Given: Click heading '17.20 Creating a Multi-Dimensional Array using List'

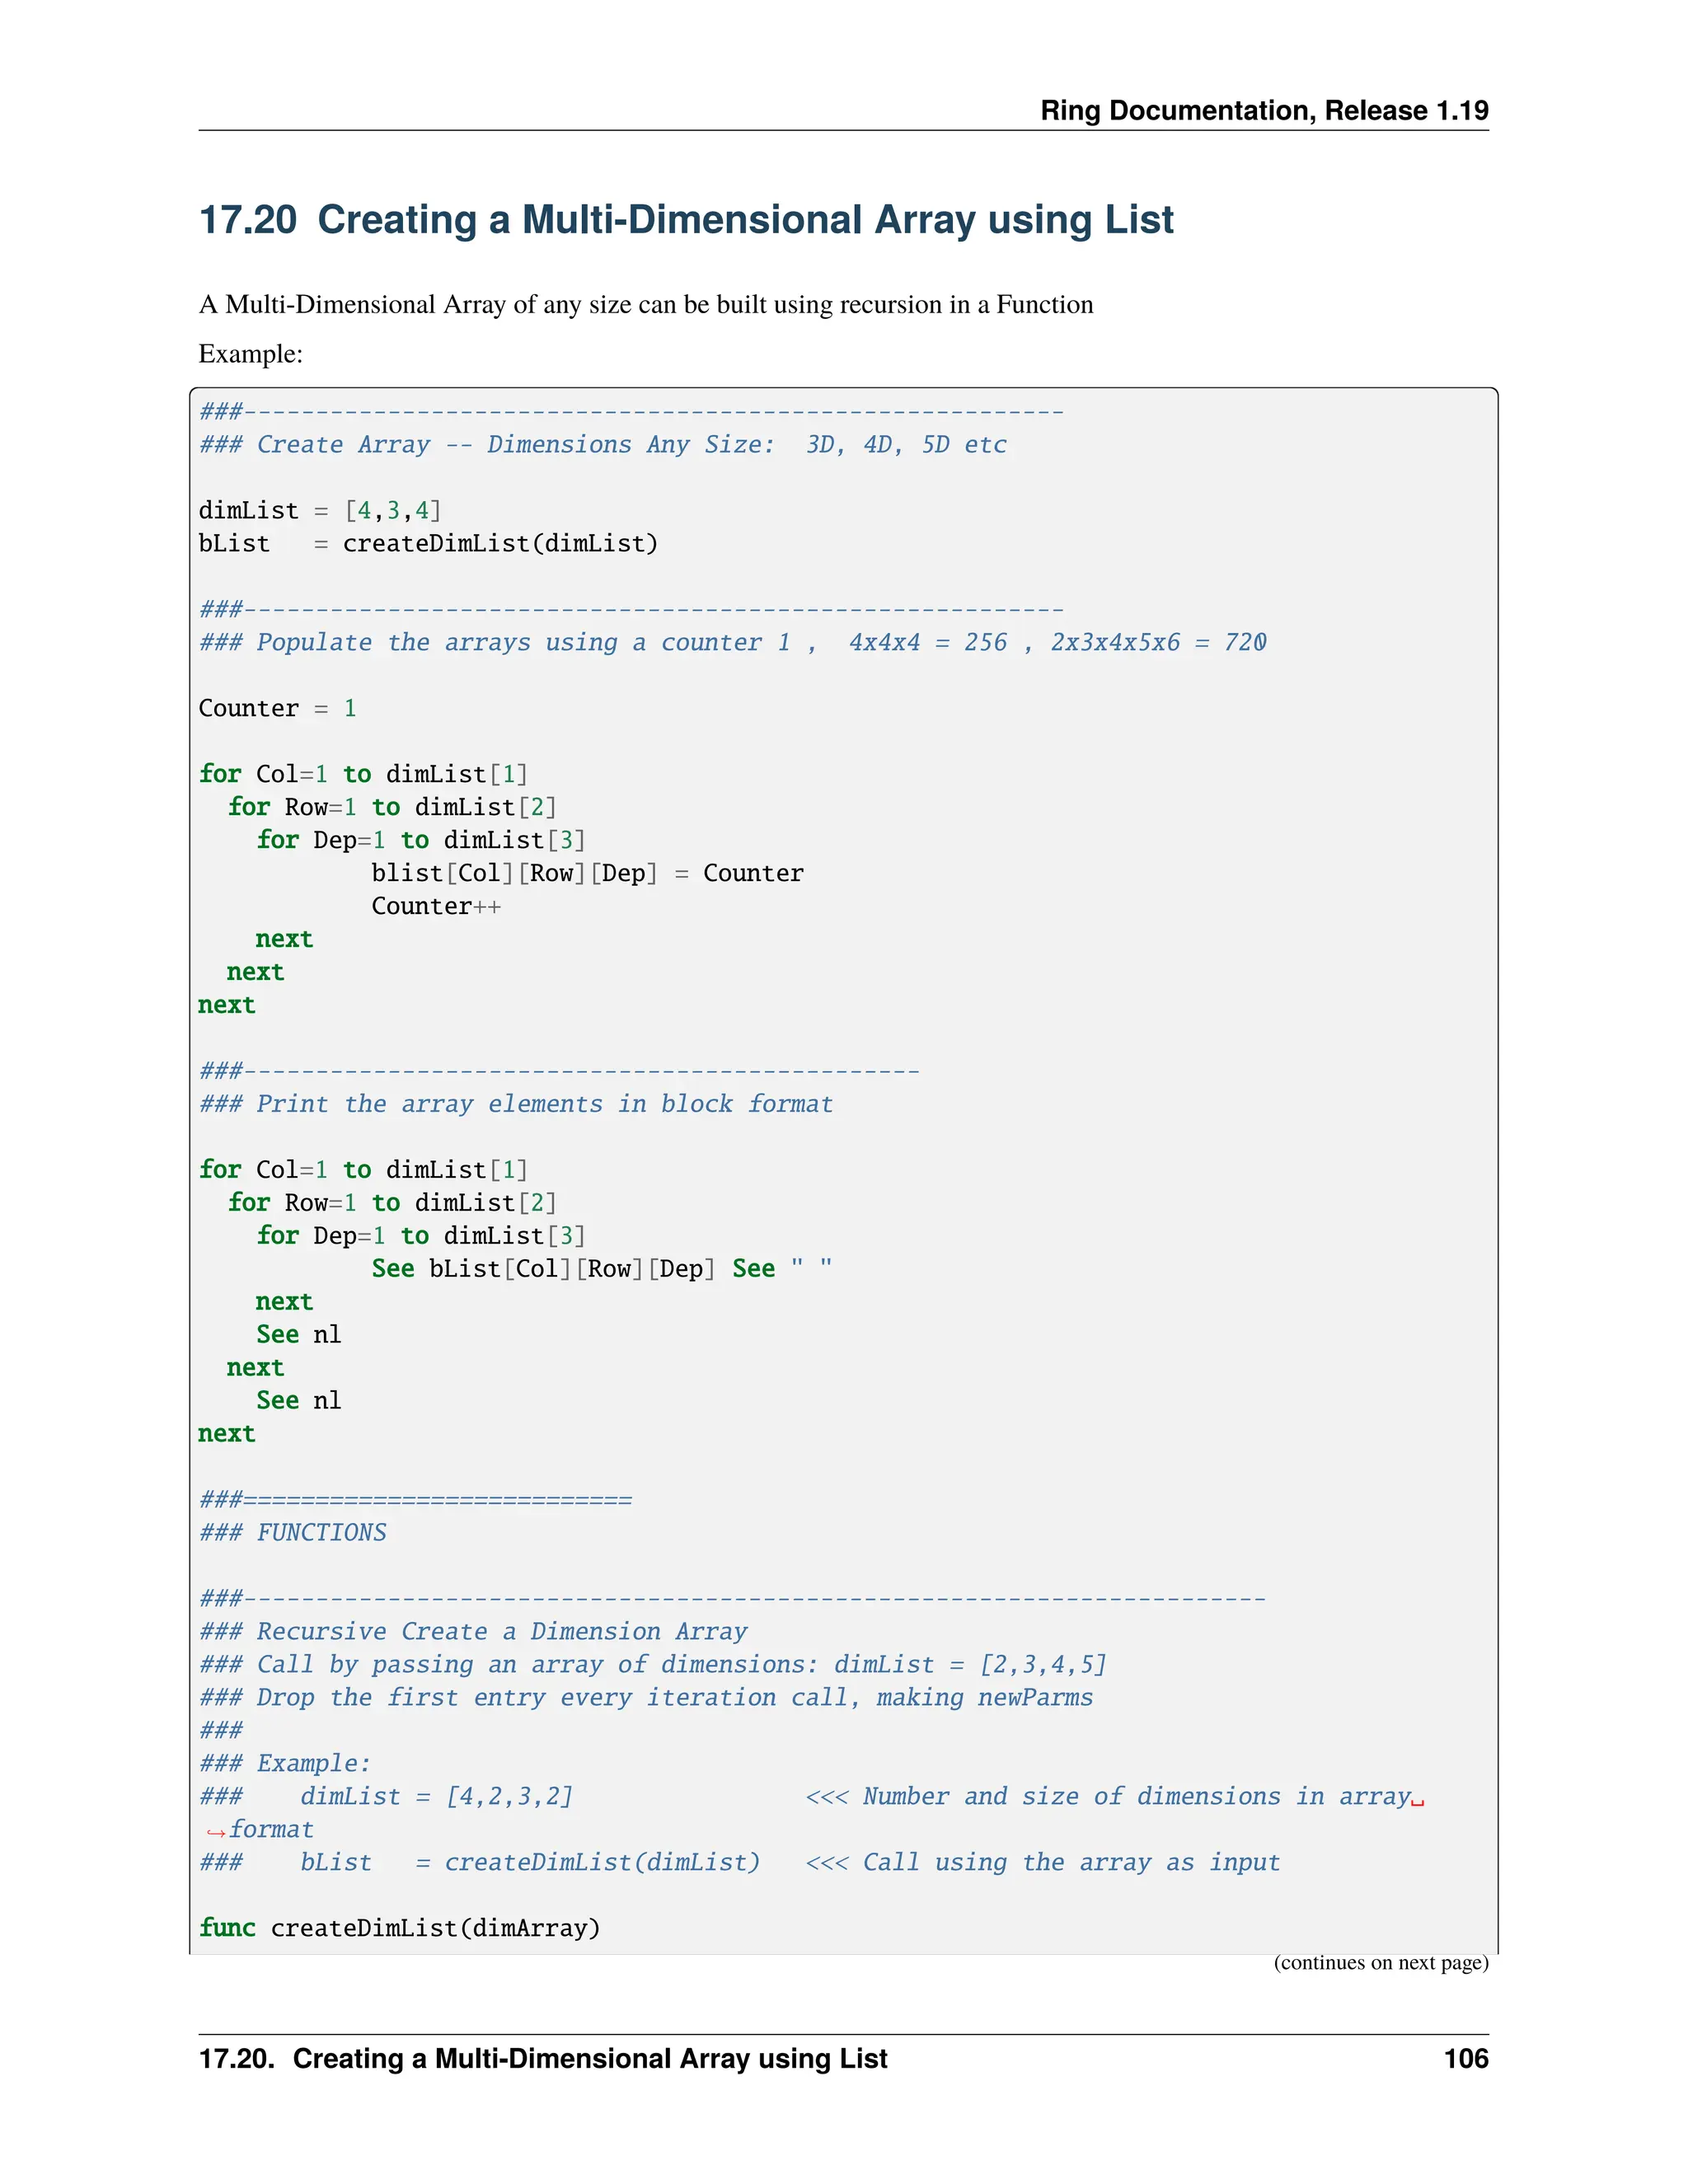Looking at the screenshot, I should 686,220.
